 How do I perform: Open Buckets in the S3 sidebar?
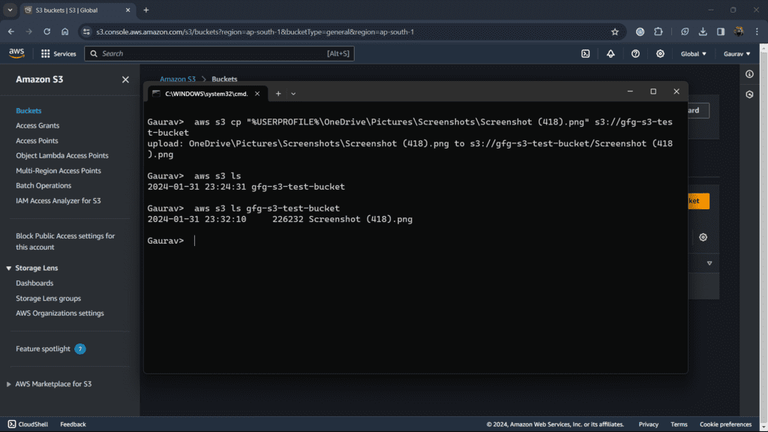point(28,111)
